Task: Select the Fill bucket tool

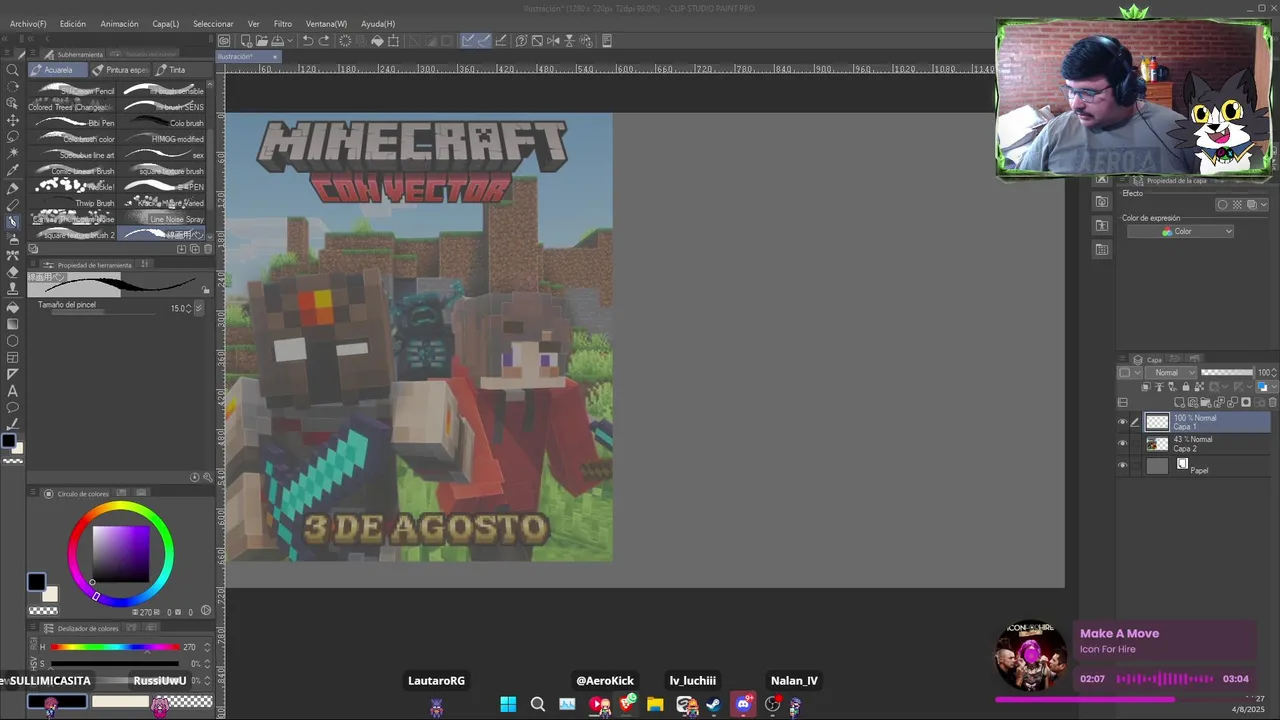Action: (x=13, y=307)
